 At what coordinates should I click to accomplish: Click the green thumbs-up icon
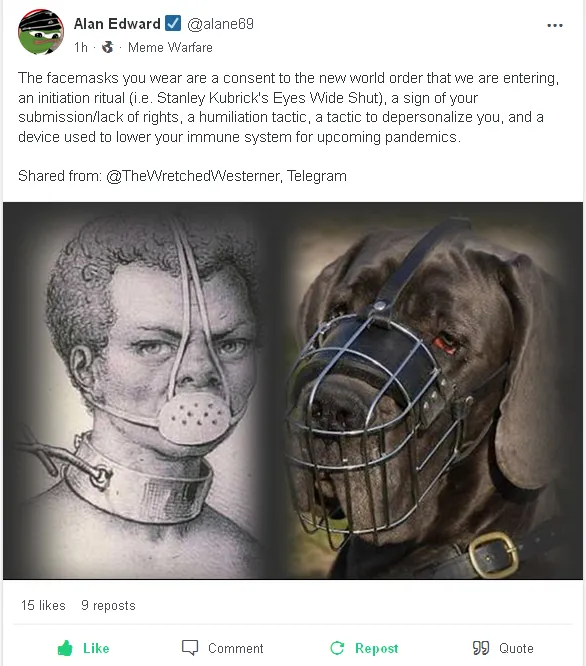[x=65, y=648]
